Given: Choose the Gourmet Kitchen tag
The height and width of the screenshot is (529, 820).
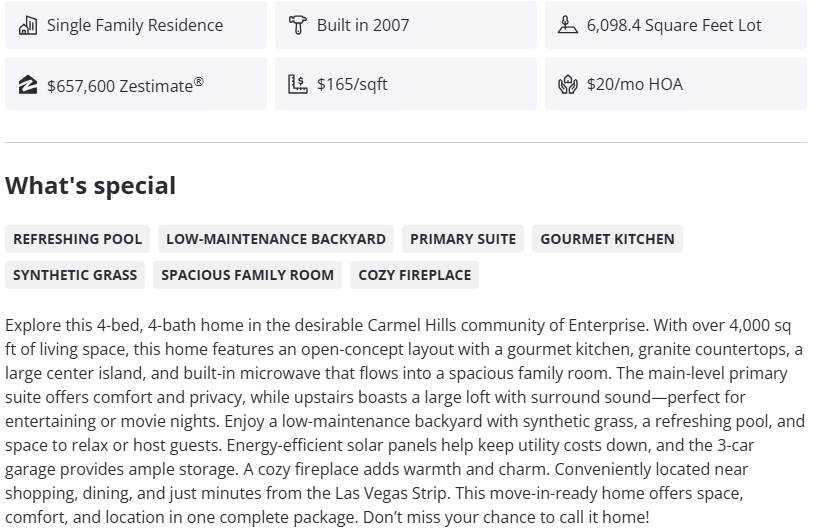Looking at the screenshot, I should coord(607,239).
